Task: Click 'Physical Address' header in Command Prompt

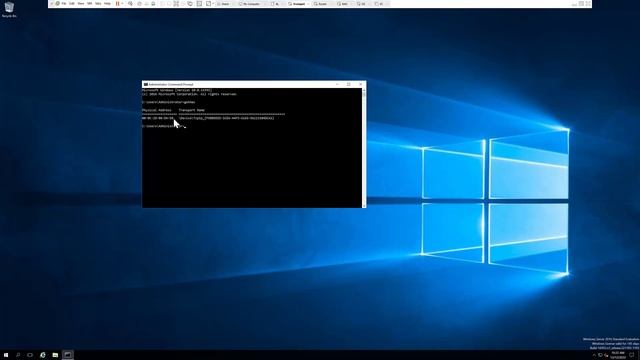Action: pyautogui.click(x=156, y=110)
